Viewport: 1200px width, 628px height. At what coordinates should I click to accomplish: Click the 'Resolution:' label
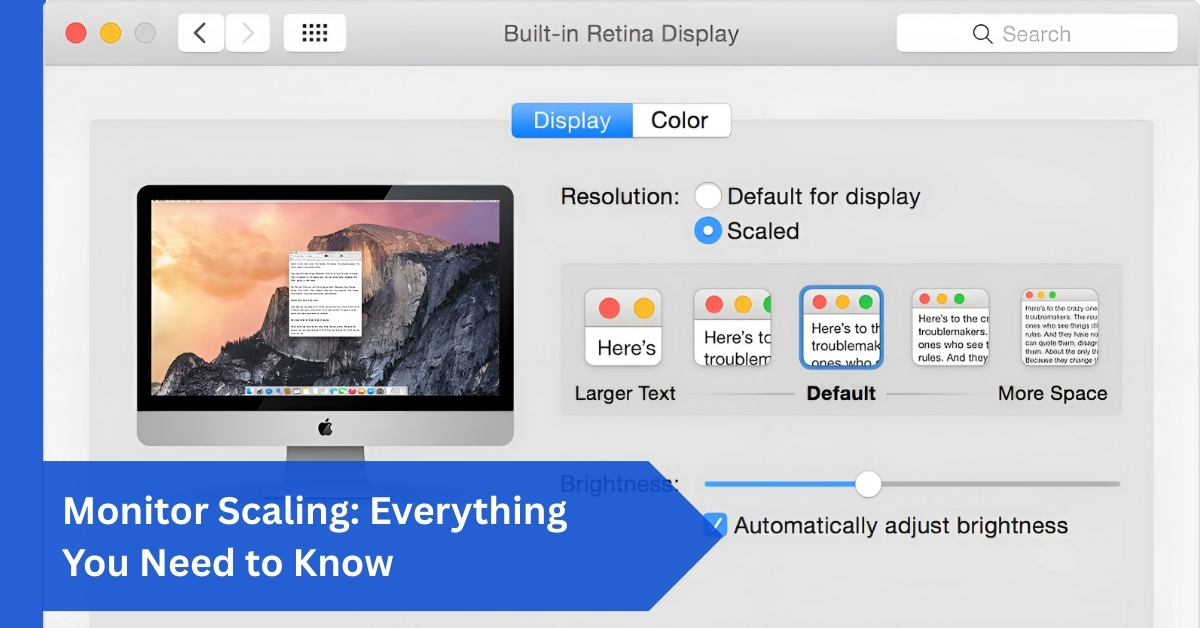620,196
